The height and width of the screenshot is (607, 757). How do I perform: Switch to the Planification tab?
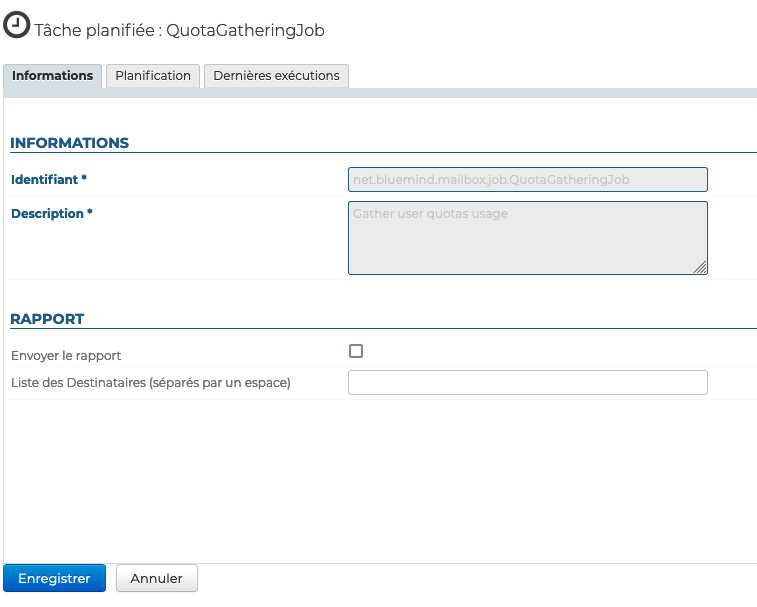(x=153, y=76)
